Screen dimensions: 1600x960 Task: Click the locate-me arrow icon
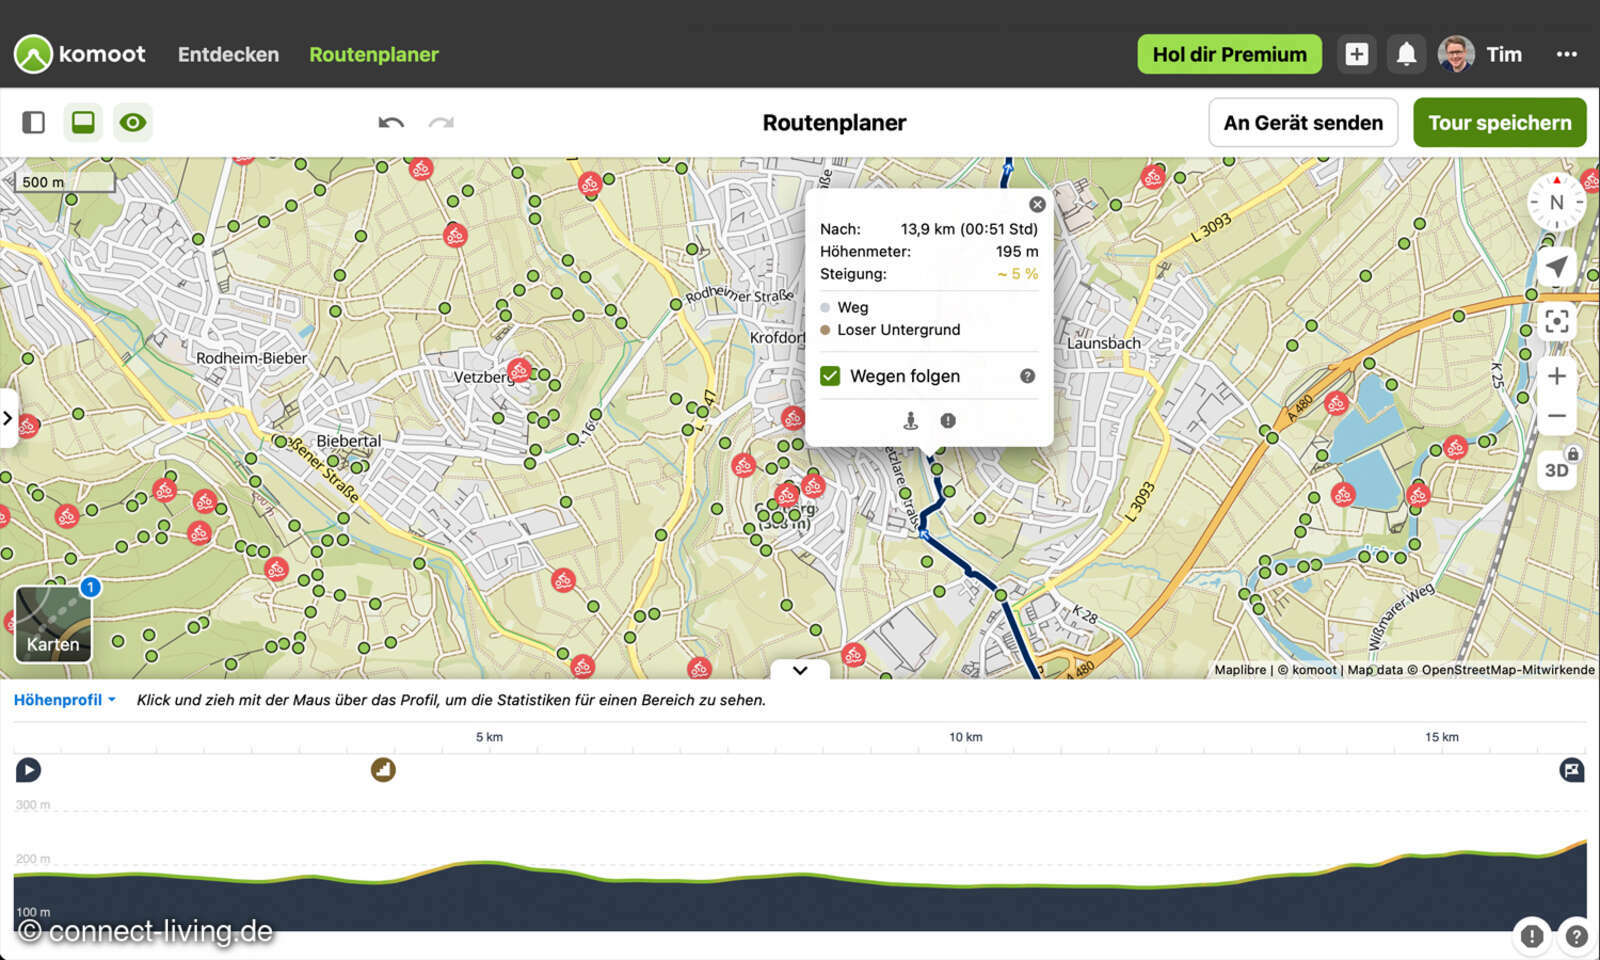[x=1556, y=267]
